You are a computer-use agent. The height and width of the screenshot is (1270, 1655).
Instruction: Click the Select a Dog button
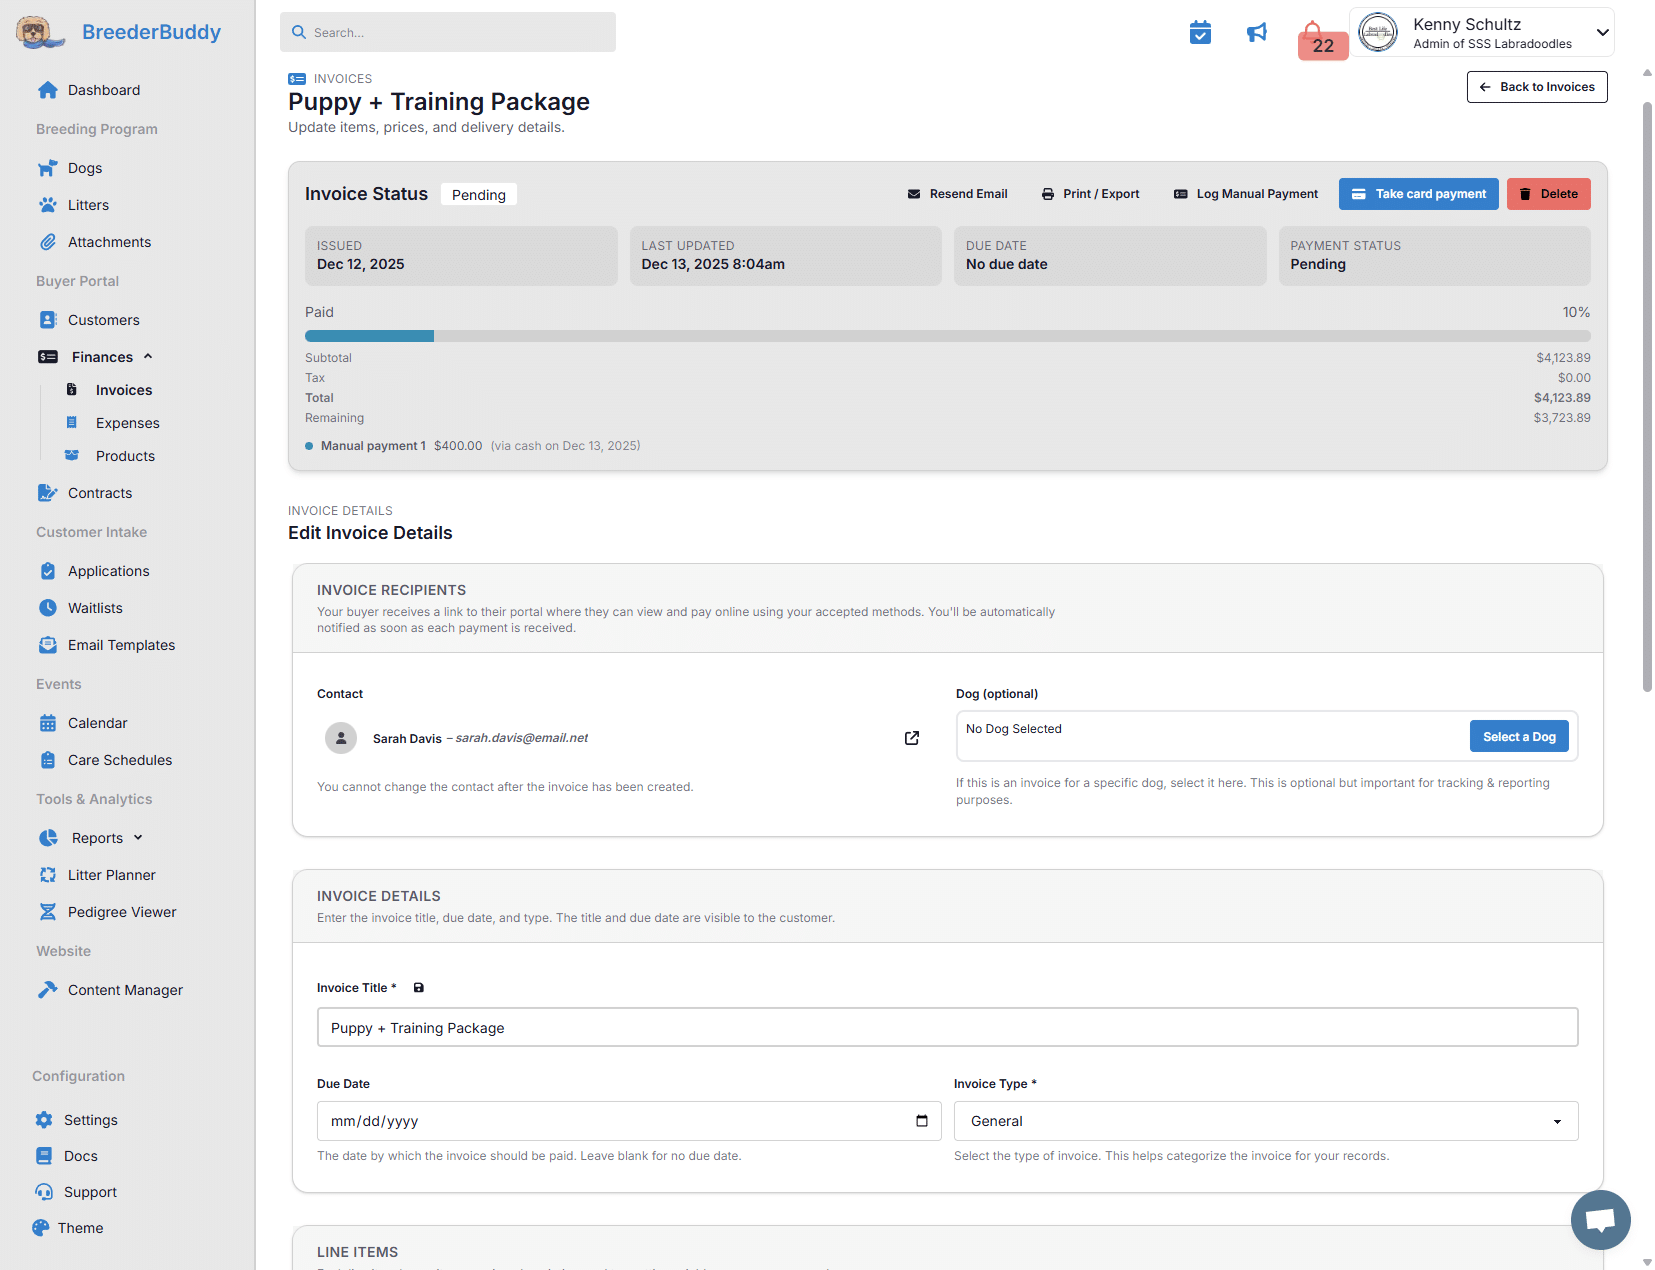coord(1518,737)
